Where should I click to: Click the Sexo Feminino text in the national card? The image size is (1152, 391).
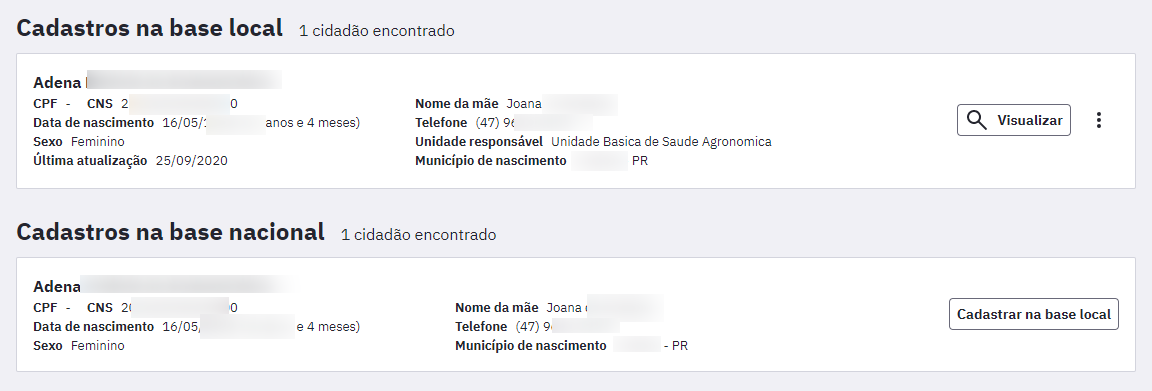point(79,346)
